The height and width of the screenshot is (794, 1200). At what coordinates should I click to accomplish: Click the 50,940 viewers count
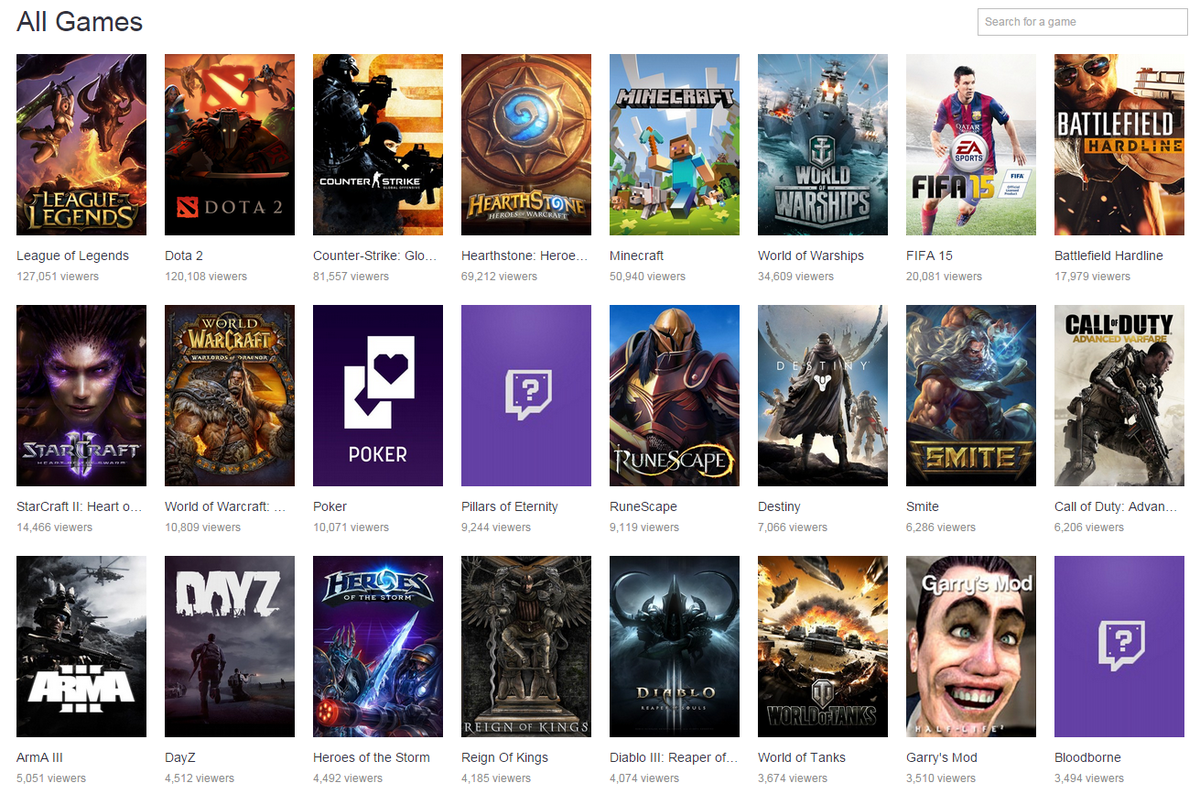click(648, 277)
